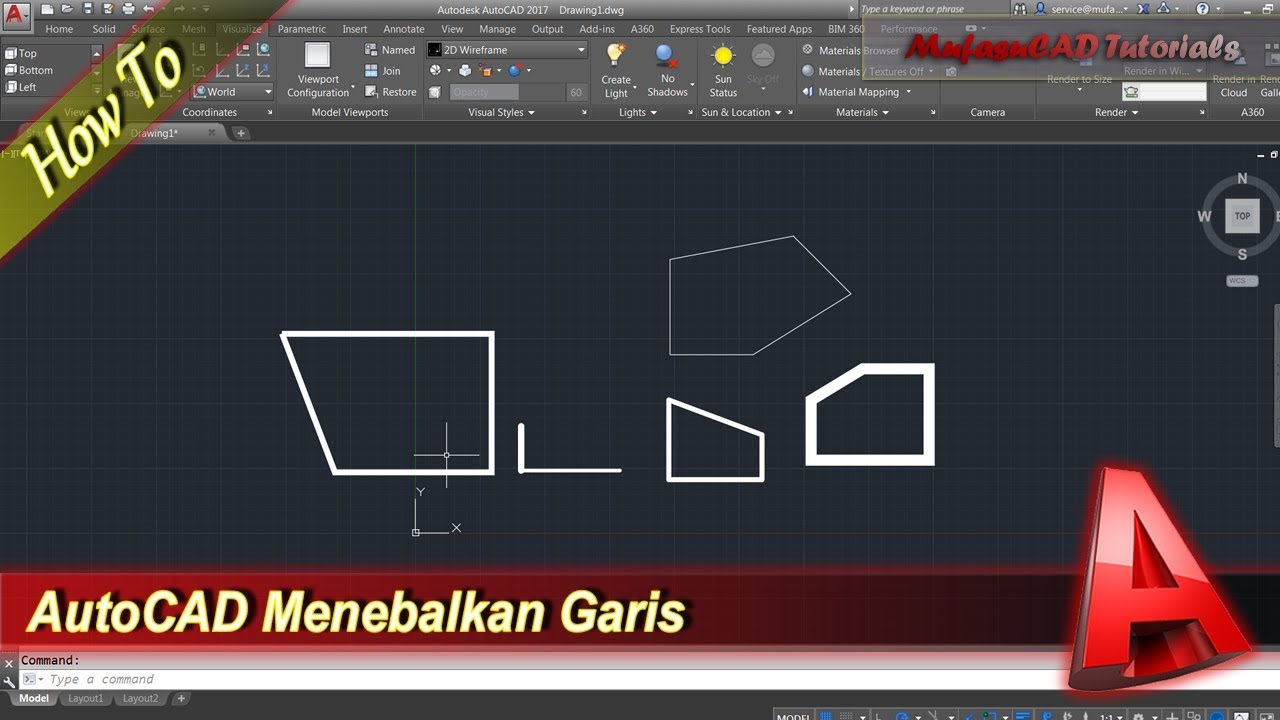
Task: Open the Insert ribbon tab
Action: click(355, 29)
